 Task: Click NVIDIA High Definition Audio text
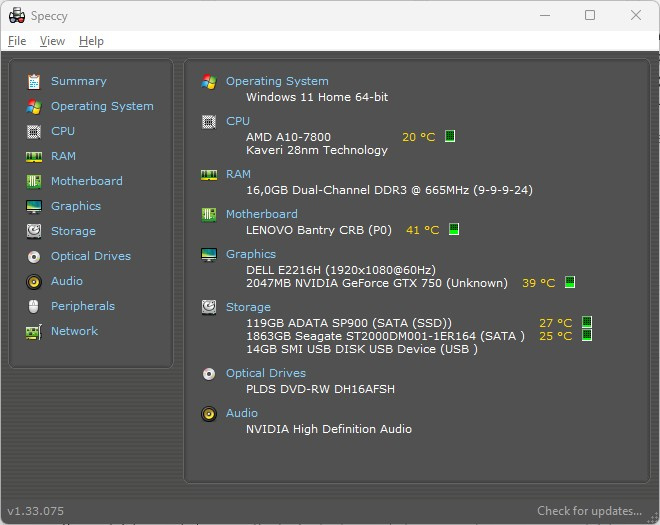329,429
